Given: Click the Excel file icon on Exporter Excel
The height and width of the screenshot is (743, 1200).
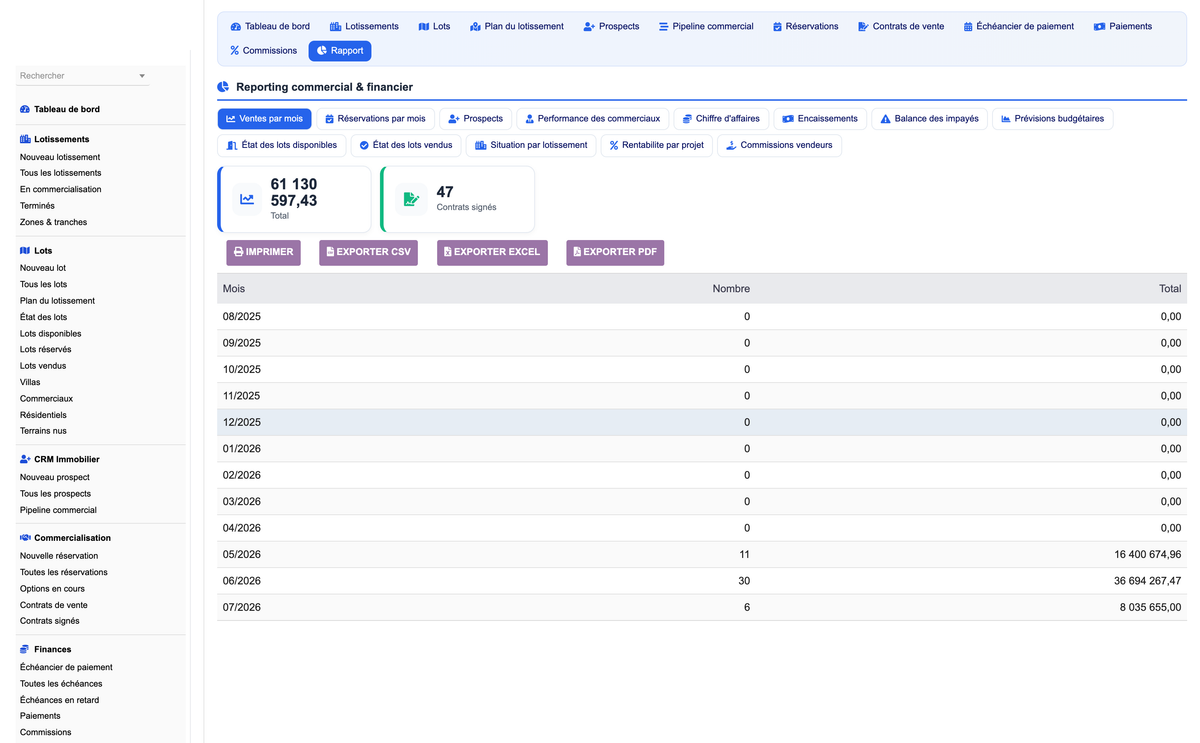Looking at the screenshot, I should 448,252.
